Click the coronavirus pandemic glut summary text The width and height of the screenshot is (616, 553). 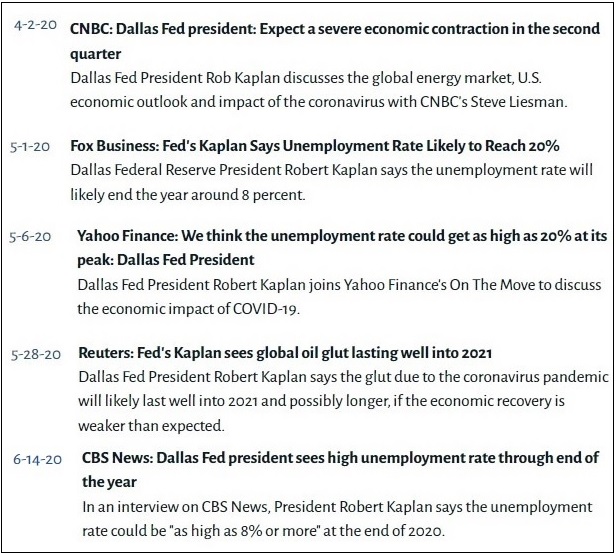click(x=343, y=401)
